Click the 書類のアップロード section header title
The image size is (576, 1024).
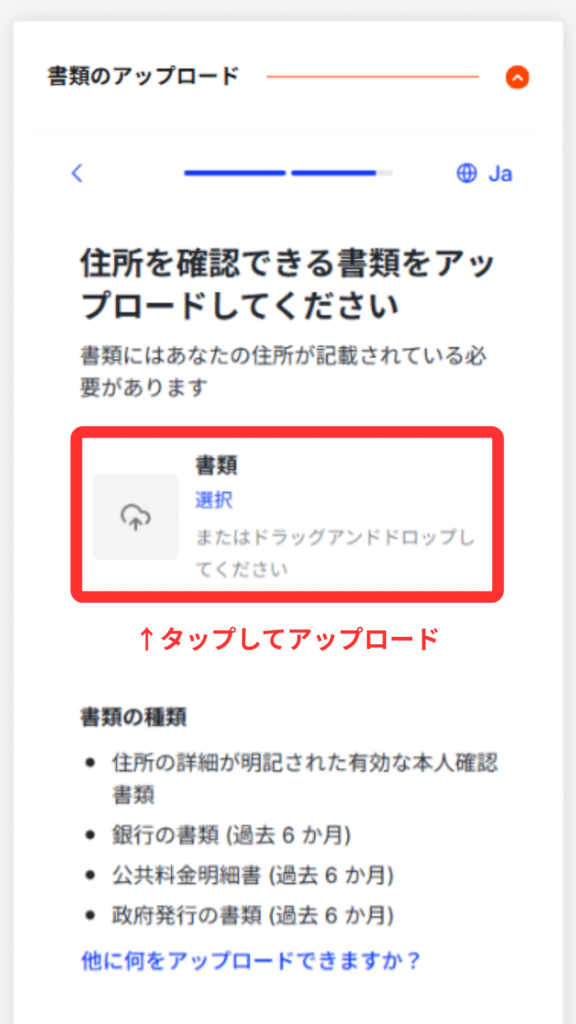point(143,77)
